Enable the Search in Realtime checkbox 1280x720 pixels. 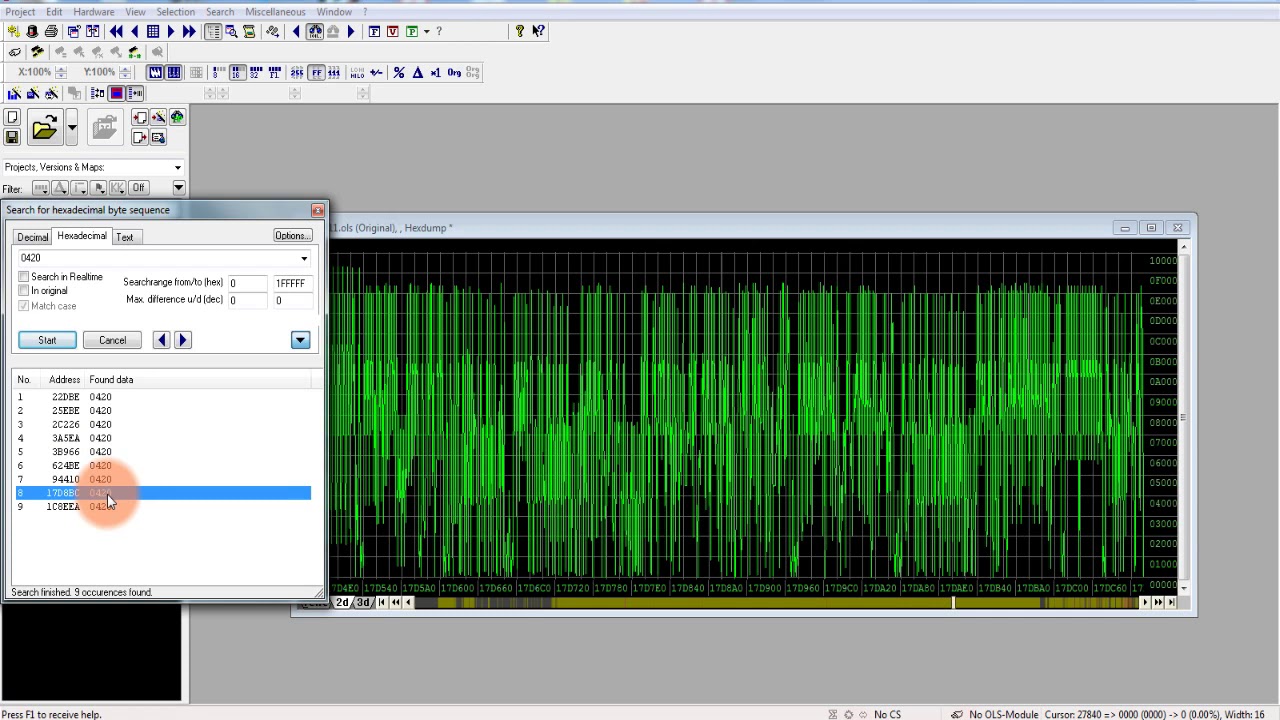(24, 277)
